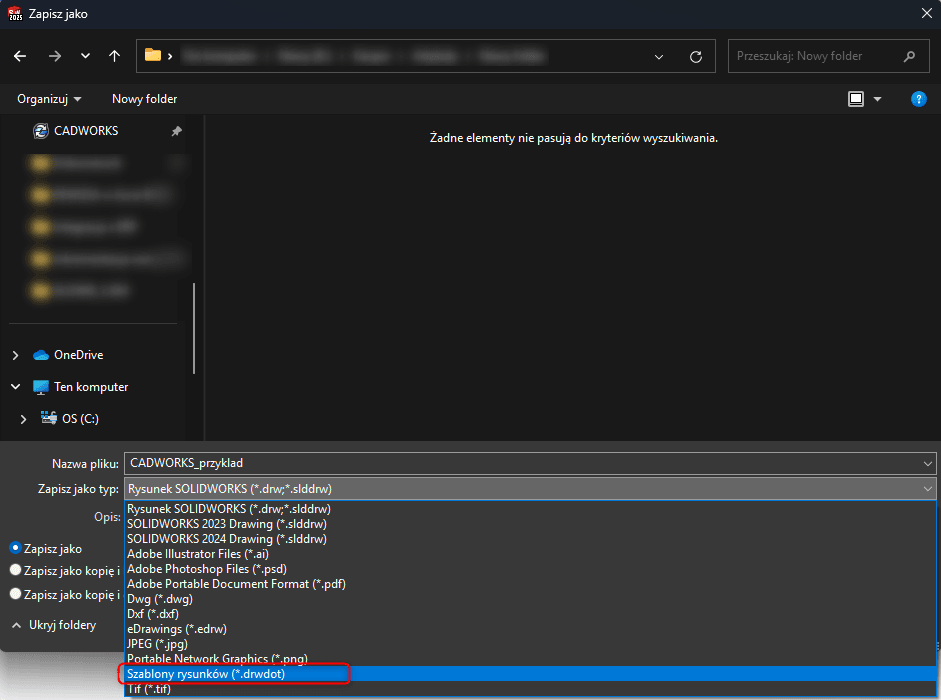Screen dimensions: 941x700
Task: Click the navigation pane scrollbar
Action: [x=194, y=328]
